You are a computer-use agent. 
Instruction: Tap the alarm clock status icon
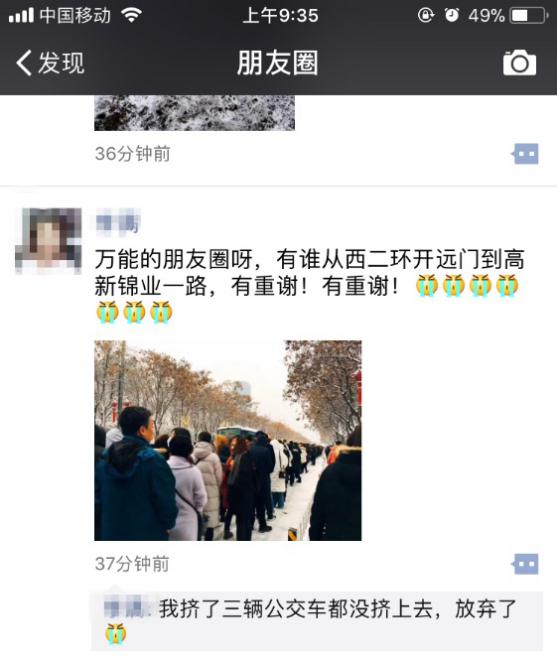click(451, 16)
